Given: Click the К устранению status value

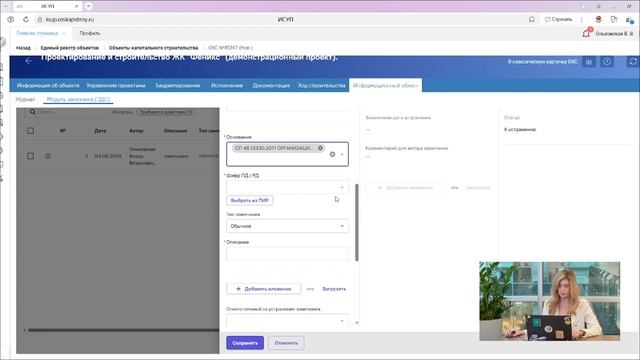Looking at the screenshot, I should [x=520, y=129].
